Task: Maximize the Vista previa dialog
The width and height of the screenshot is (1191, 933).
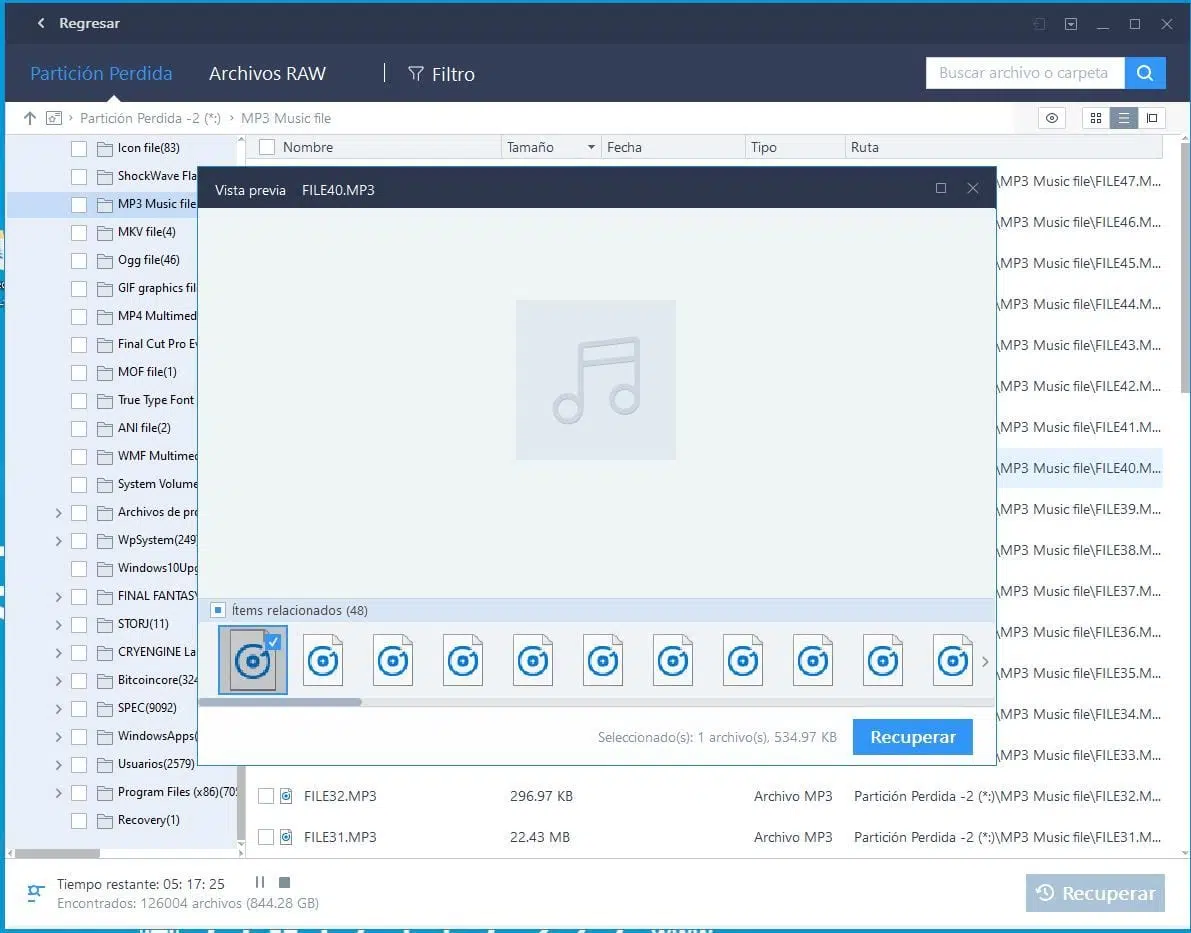Action: click(941, 188)
